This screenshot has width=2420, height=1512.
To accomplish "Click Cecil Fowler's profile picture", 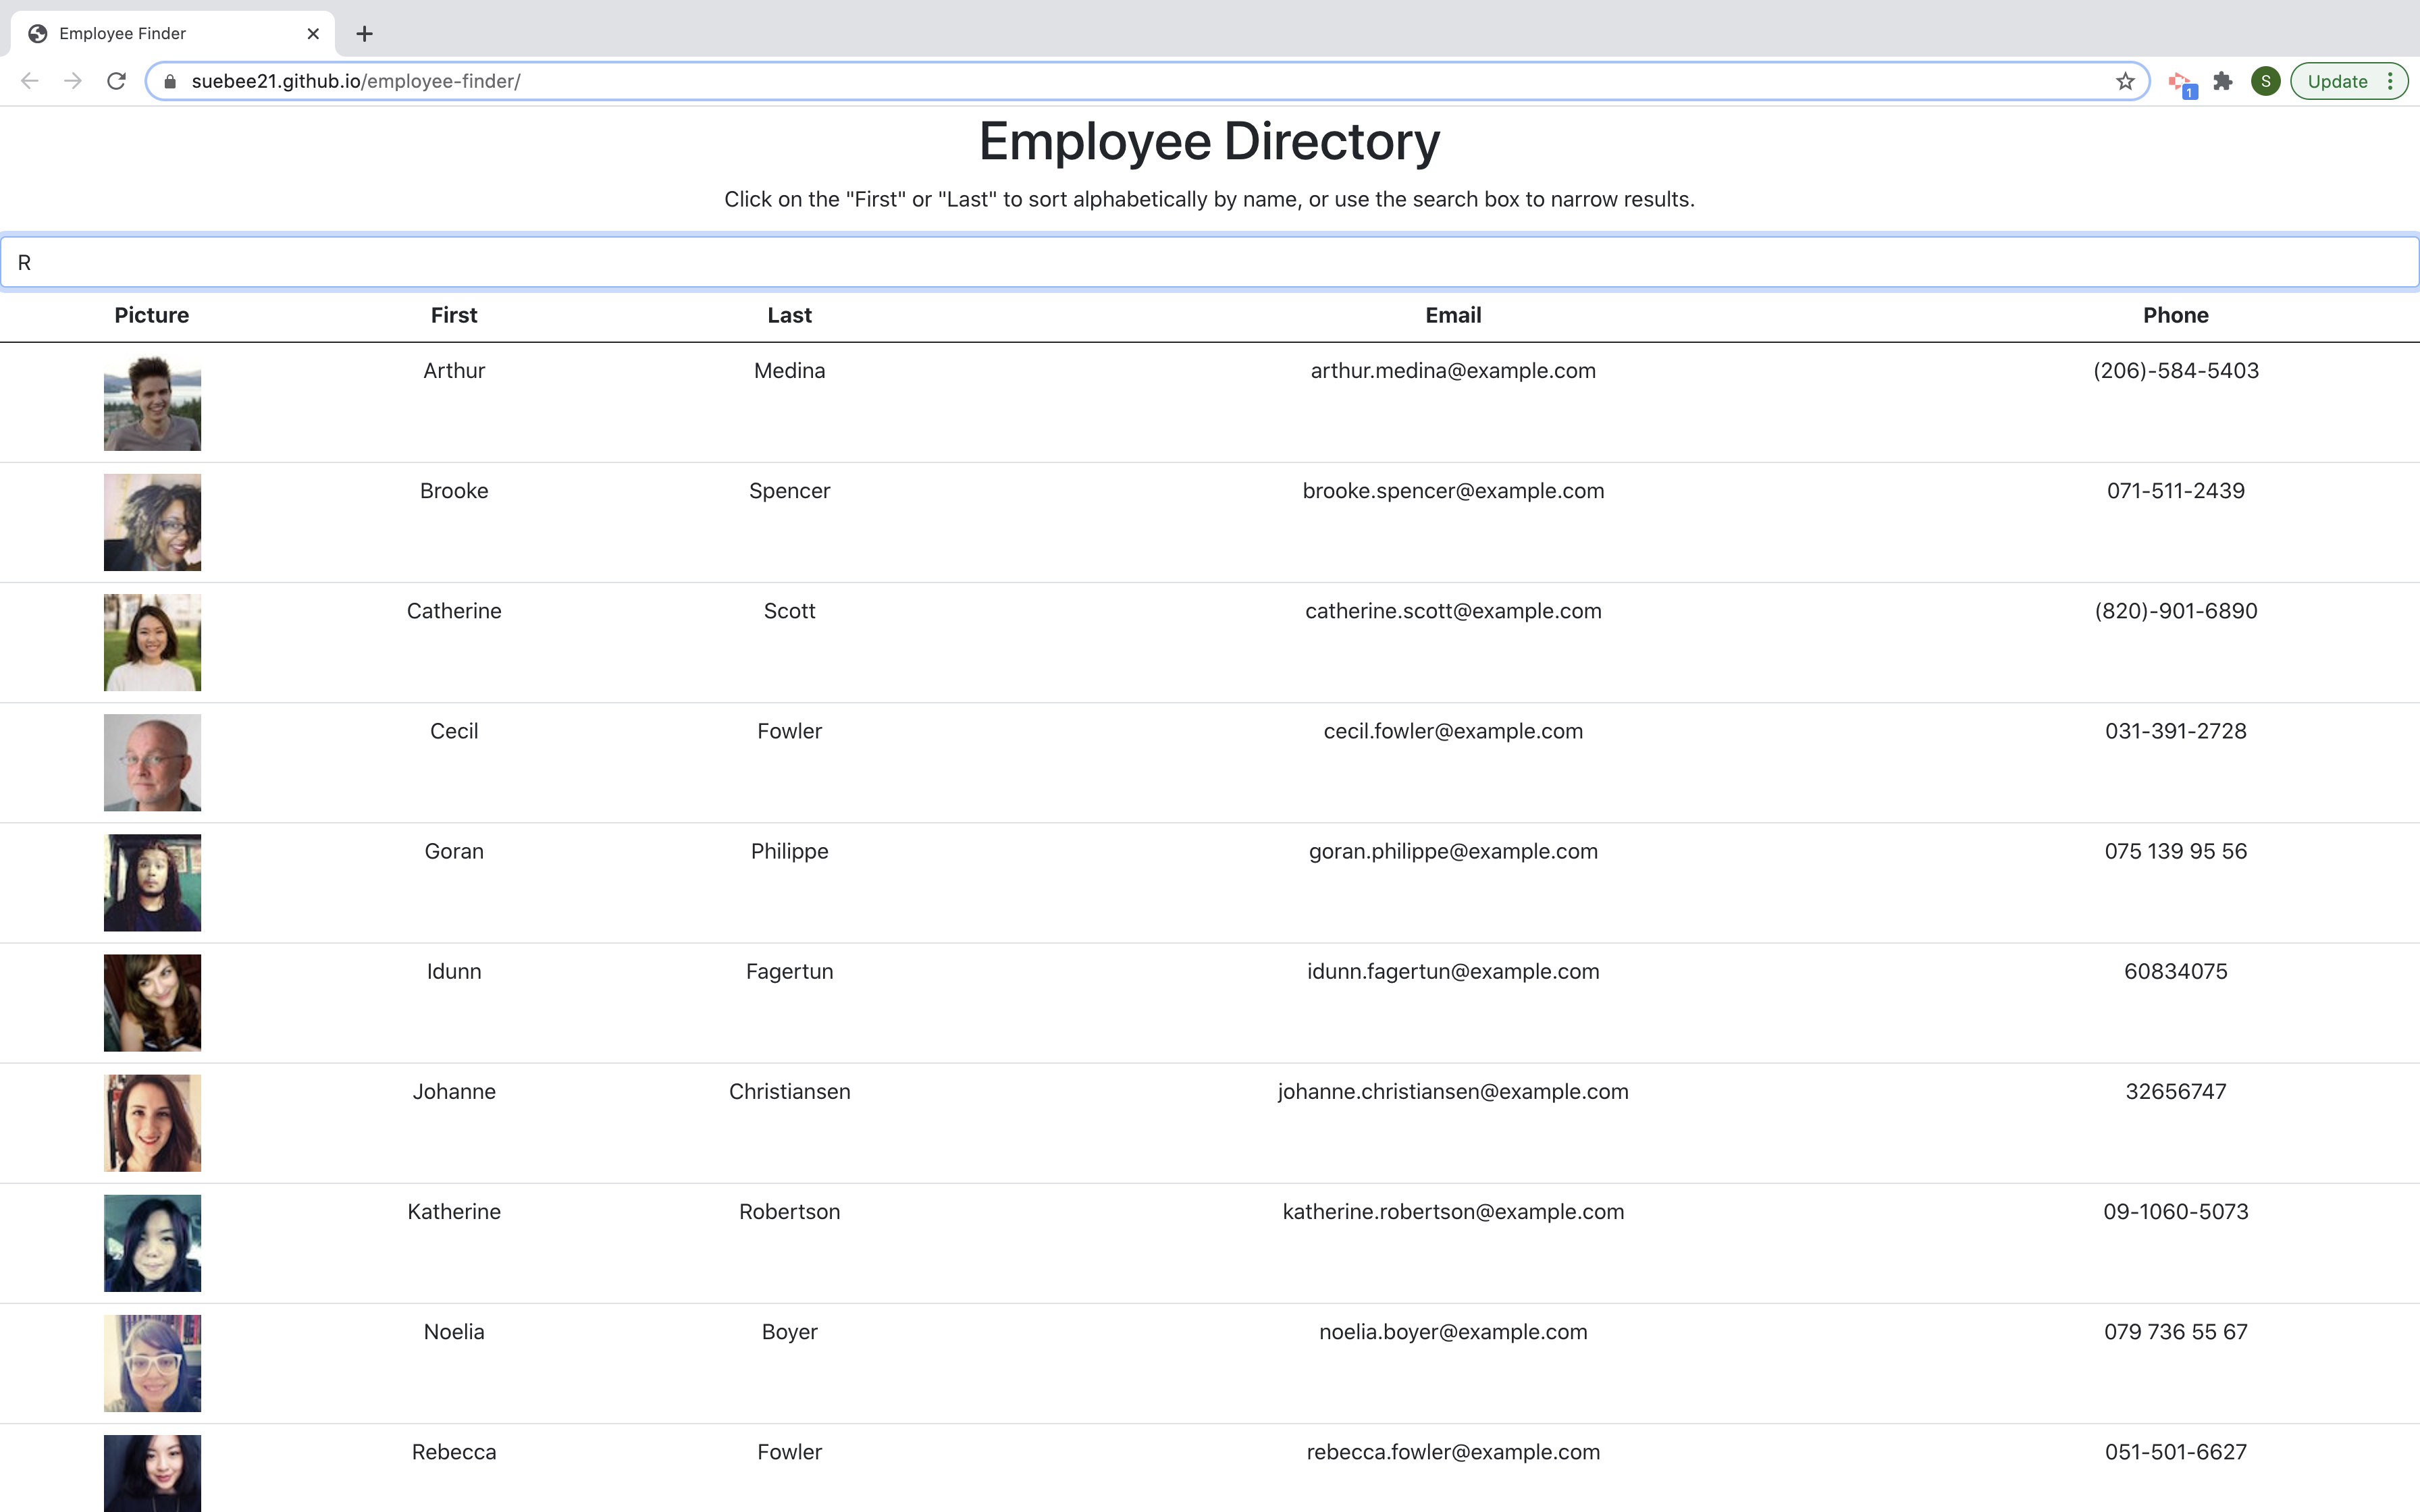I will [x=151, y=762].
